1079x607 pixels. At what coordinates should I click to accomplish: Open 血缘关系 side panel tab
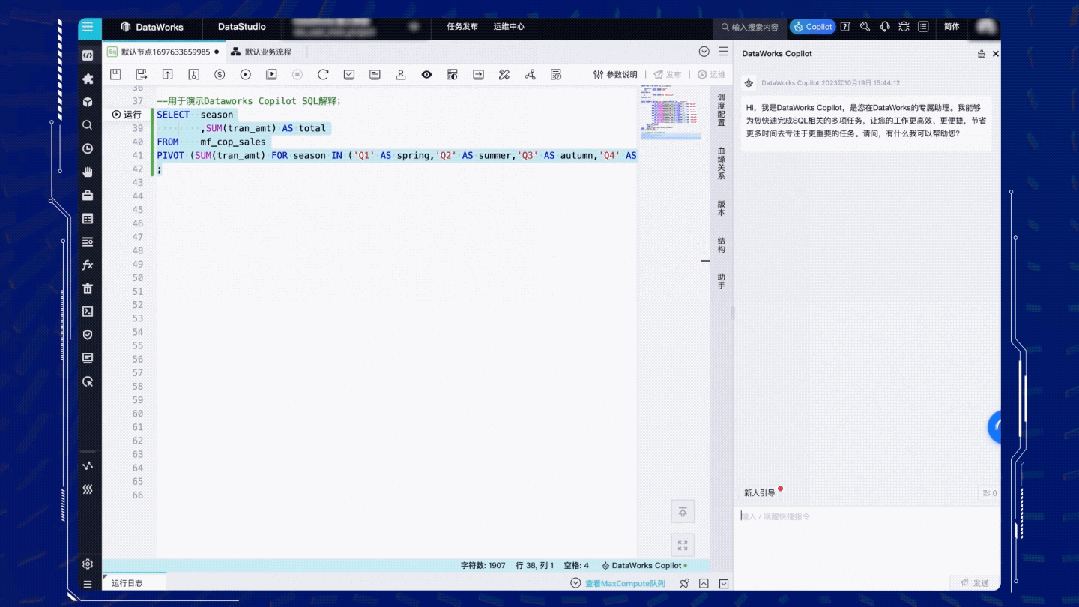pyautogui.click(x=721, y=163)
